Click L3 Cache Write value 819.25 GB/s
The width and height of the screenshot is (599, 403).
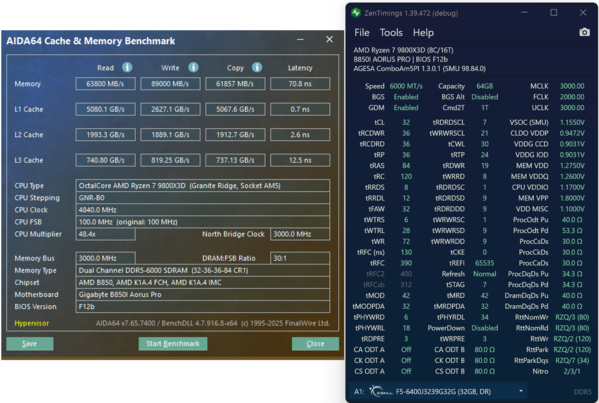tap(170, 160)
